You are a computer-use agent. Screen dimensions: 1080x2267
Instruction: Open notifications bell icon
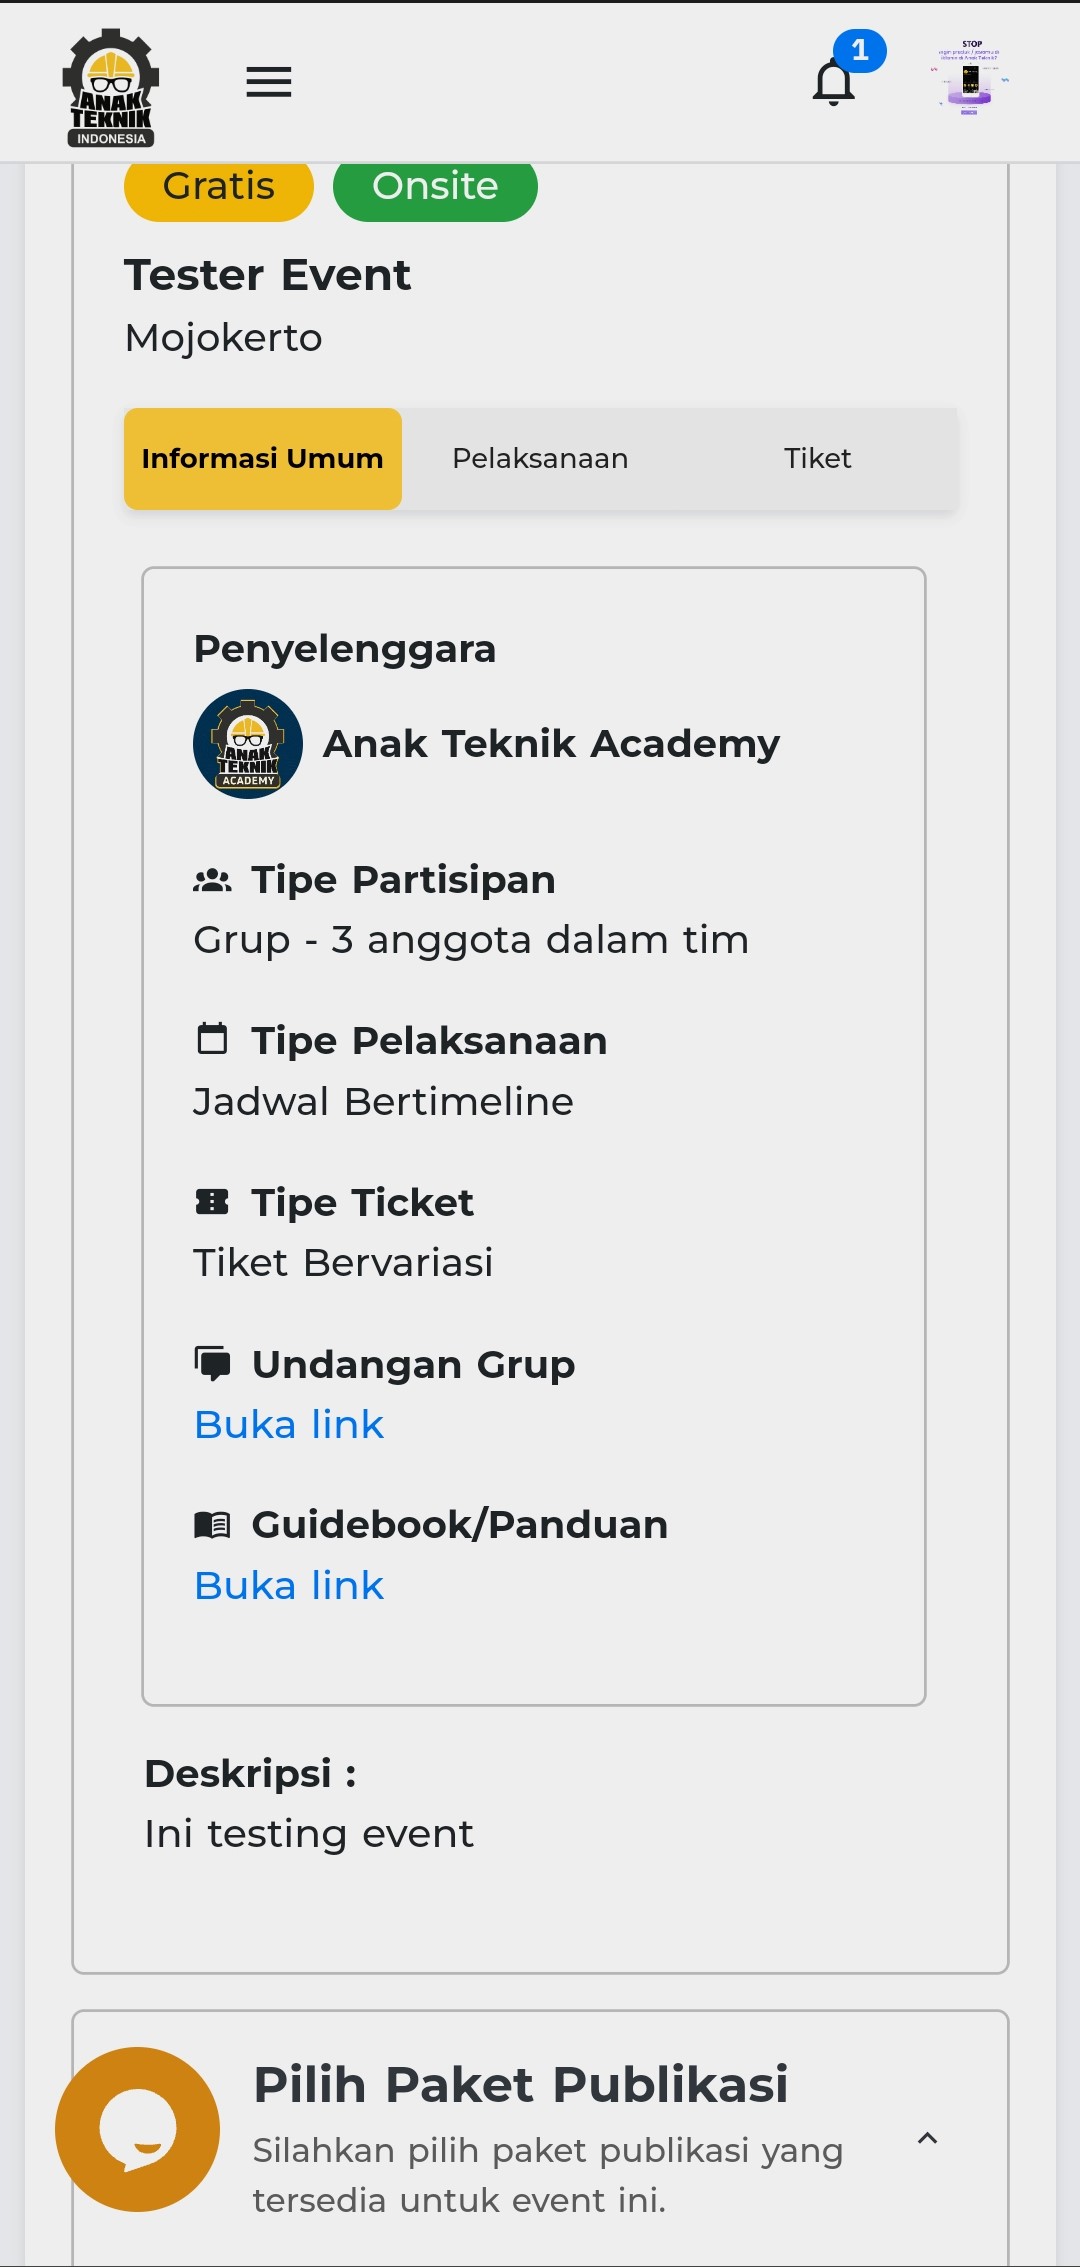coord(834,82)
